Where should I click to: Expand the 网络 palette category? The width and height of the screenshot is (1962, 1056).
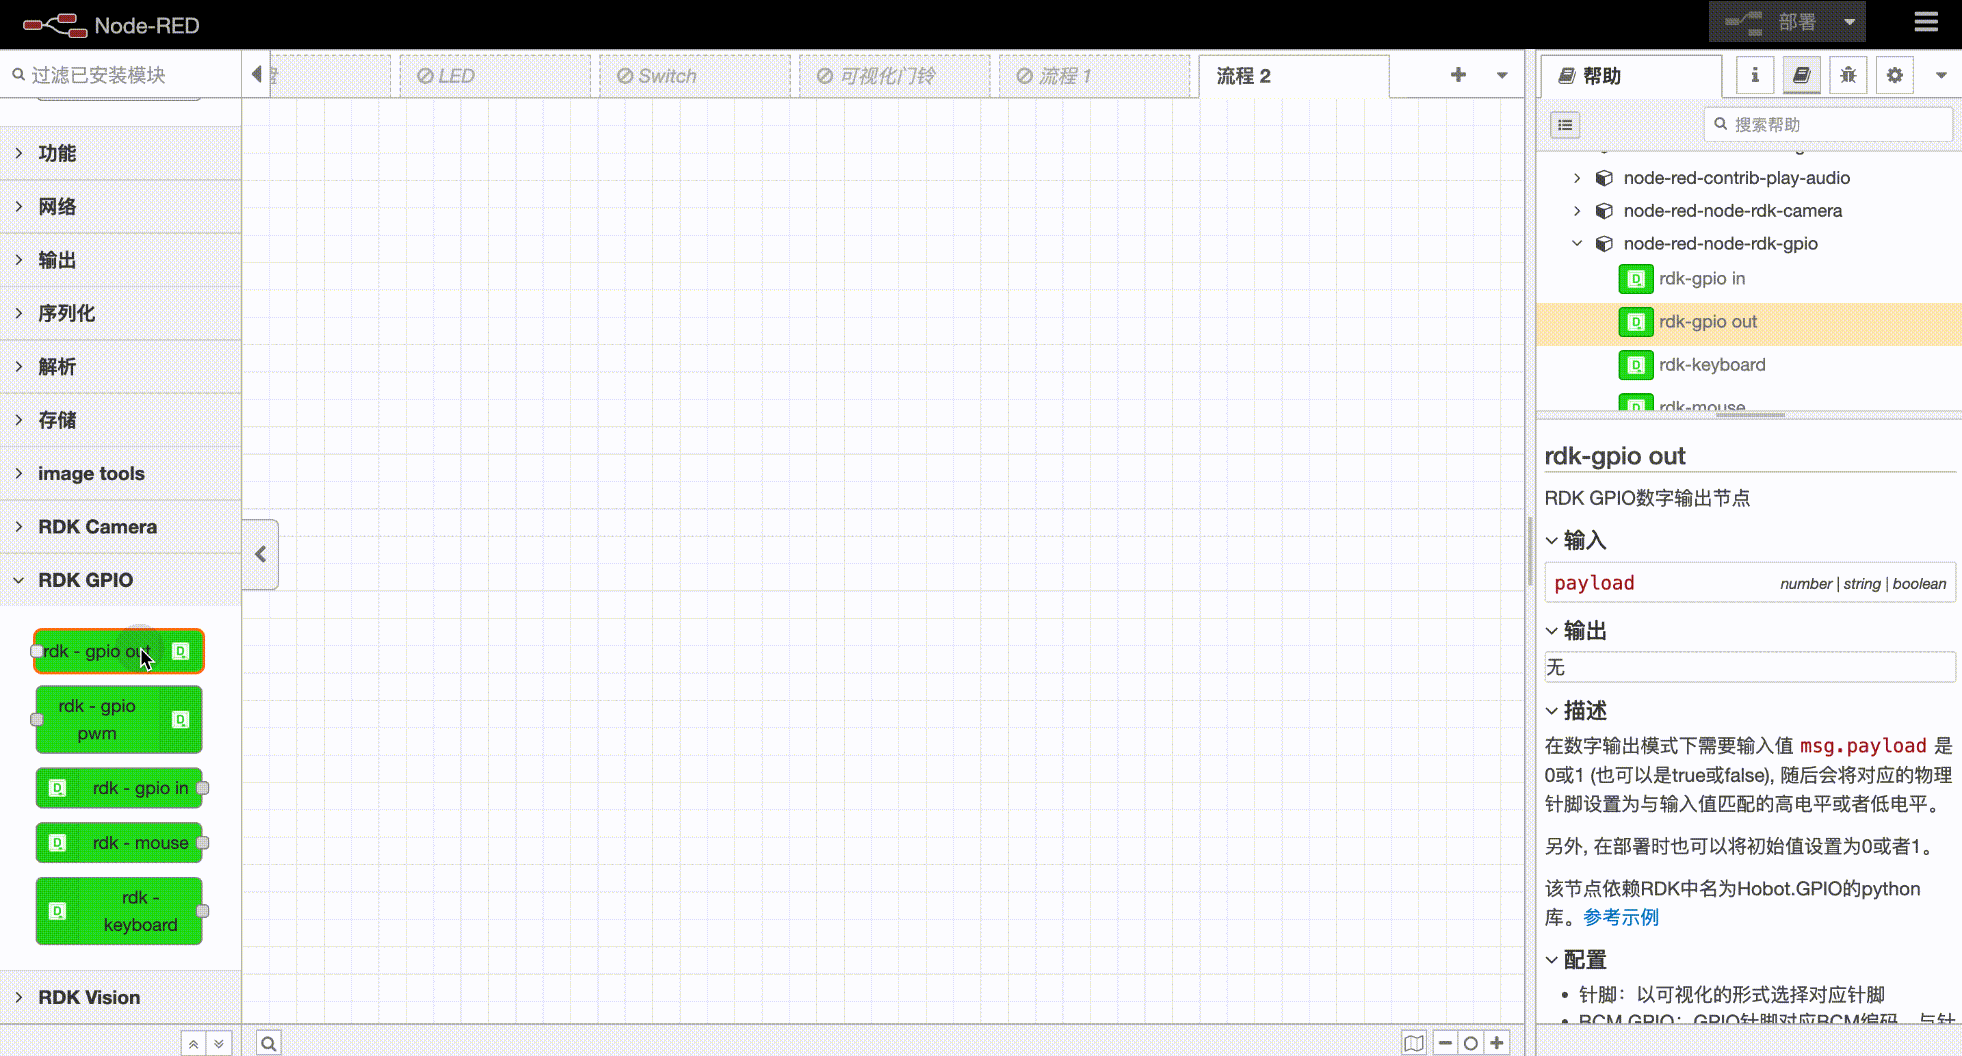coord(120,207)
